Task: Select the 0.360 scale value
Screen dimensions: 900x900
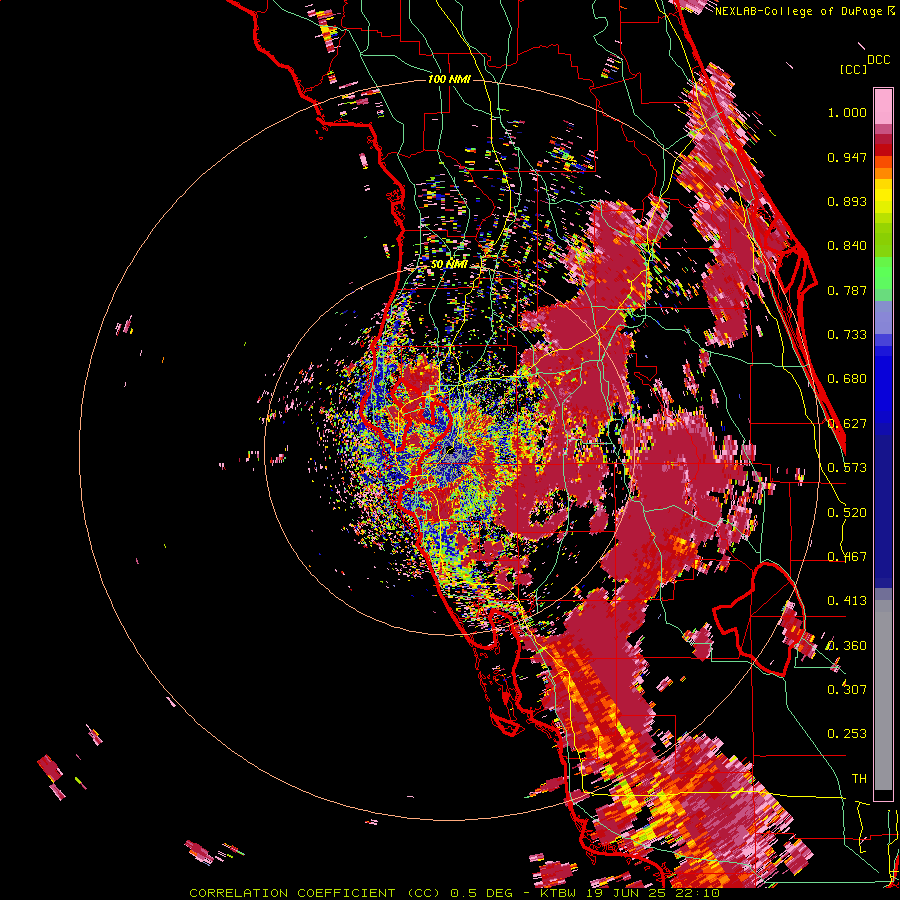Action: tap(847, 646)
